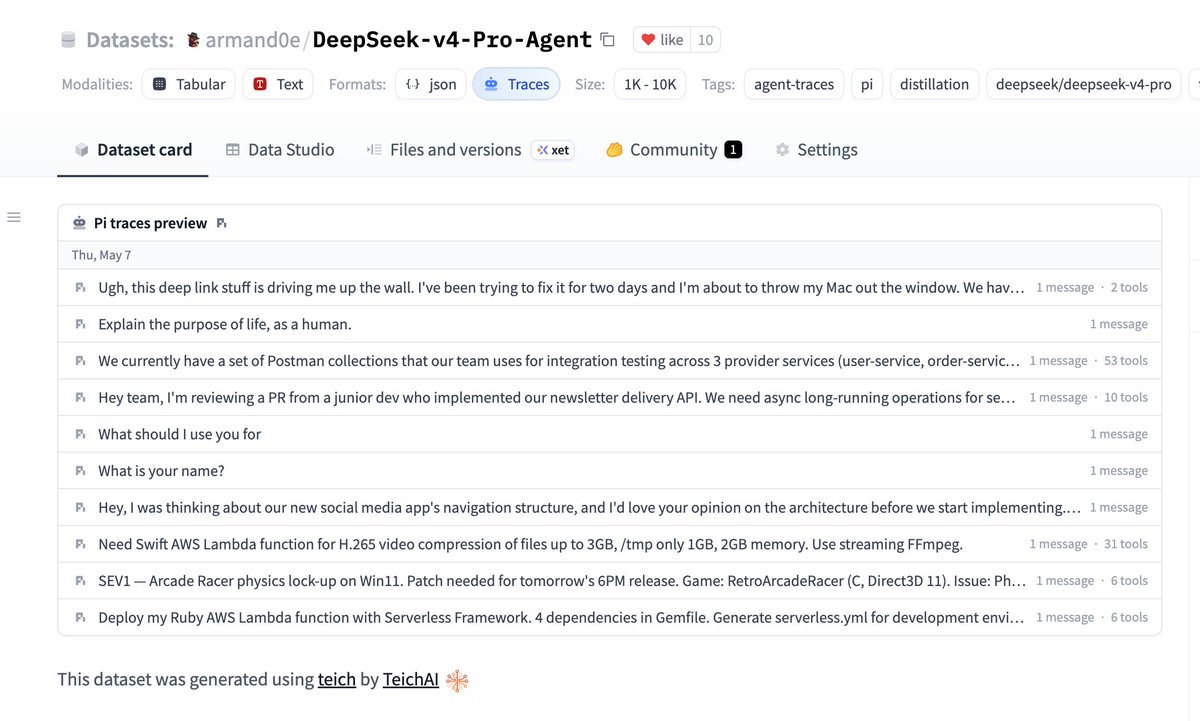This screenshot has height=721, width=1200.
Task: Click the 1K - 10K size tag
Action: 650,84
